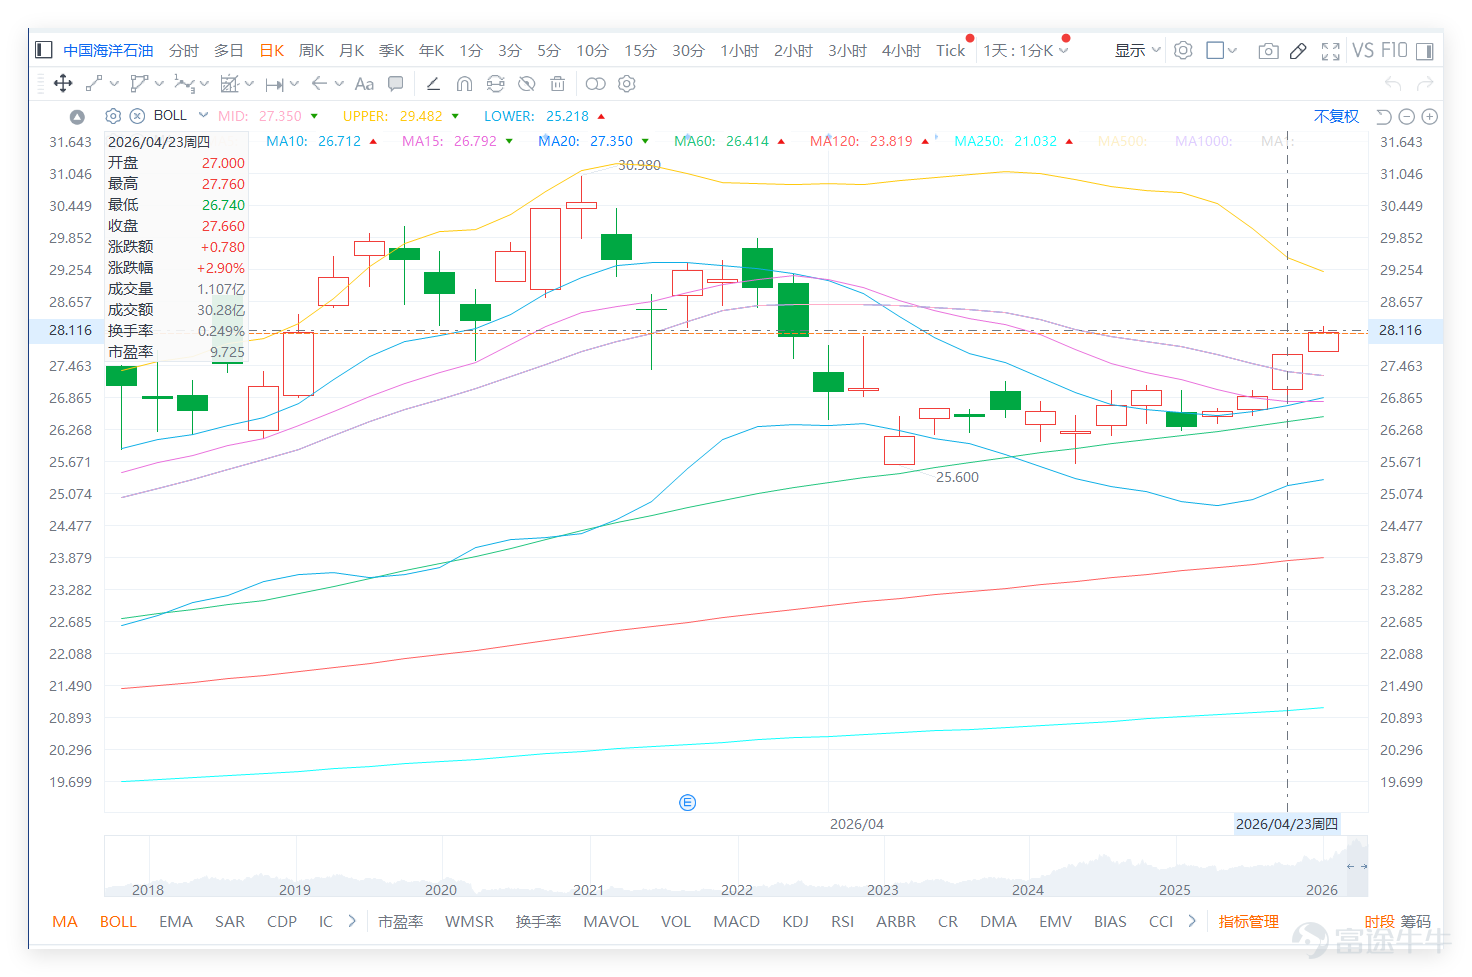Expand the wave tool options
This screenshot has height=977, width=1472.
tap(204, 84)
